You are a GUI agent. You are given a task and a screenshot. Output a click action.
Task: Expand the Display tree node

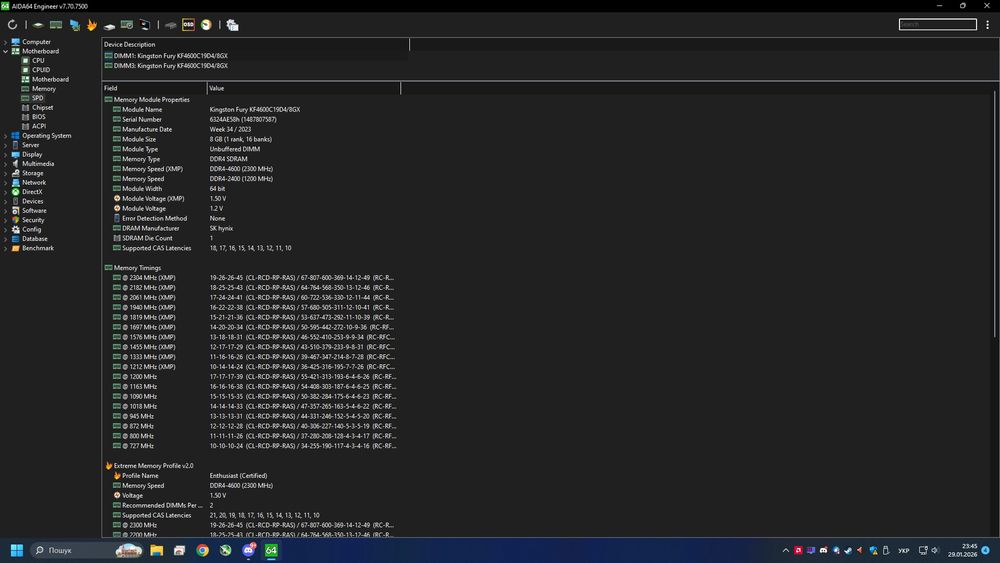pyautogui.click(x=6, y=154)
